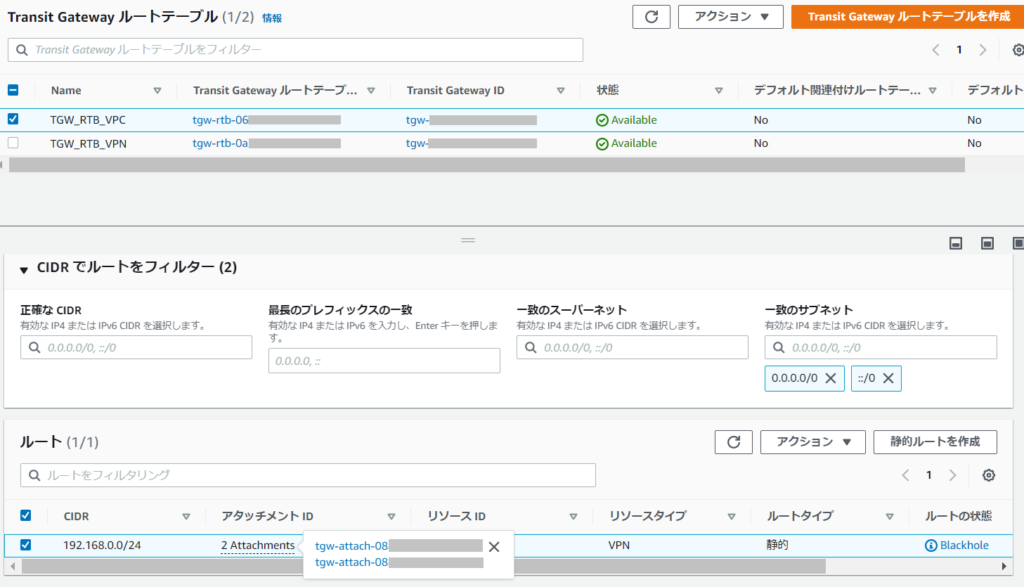Sort routes by ルートタイプ column
1024x587 pixels.
[889, 516]
